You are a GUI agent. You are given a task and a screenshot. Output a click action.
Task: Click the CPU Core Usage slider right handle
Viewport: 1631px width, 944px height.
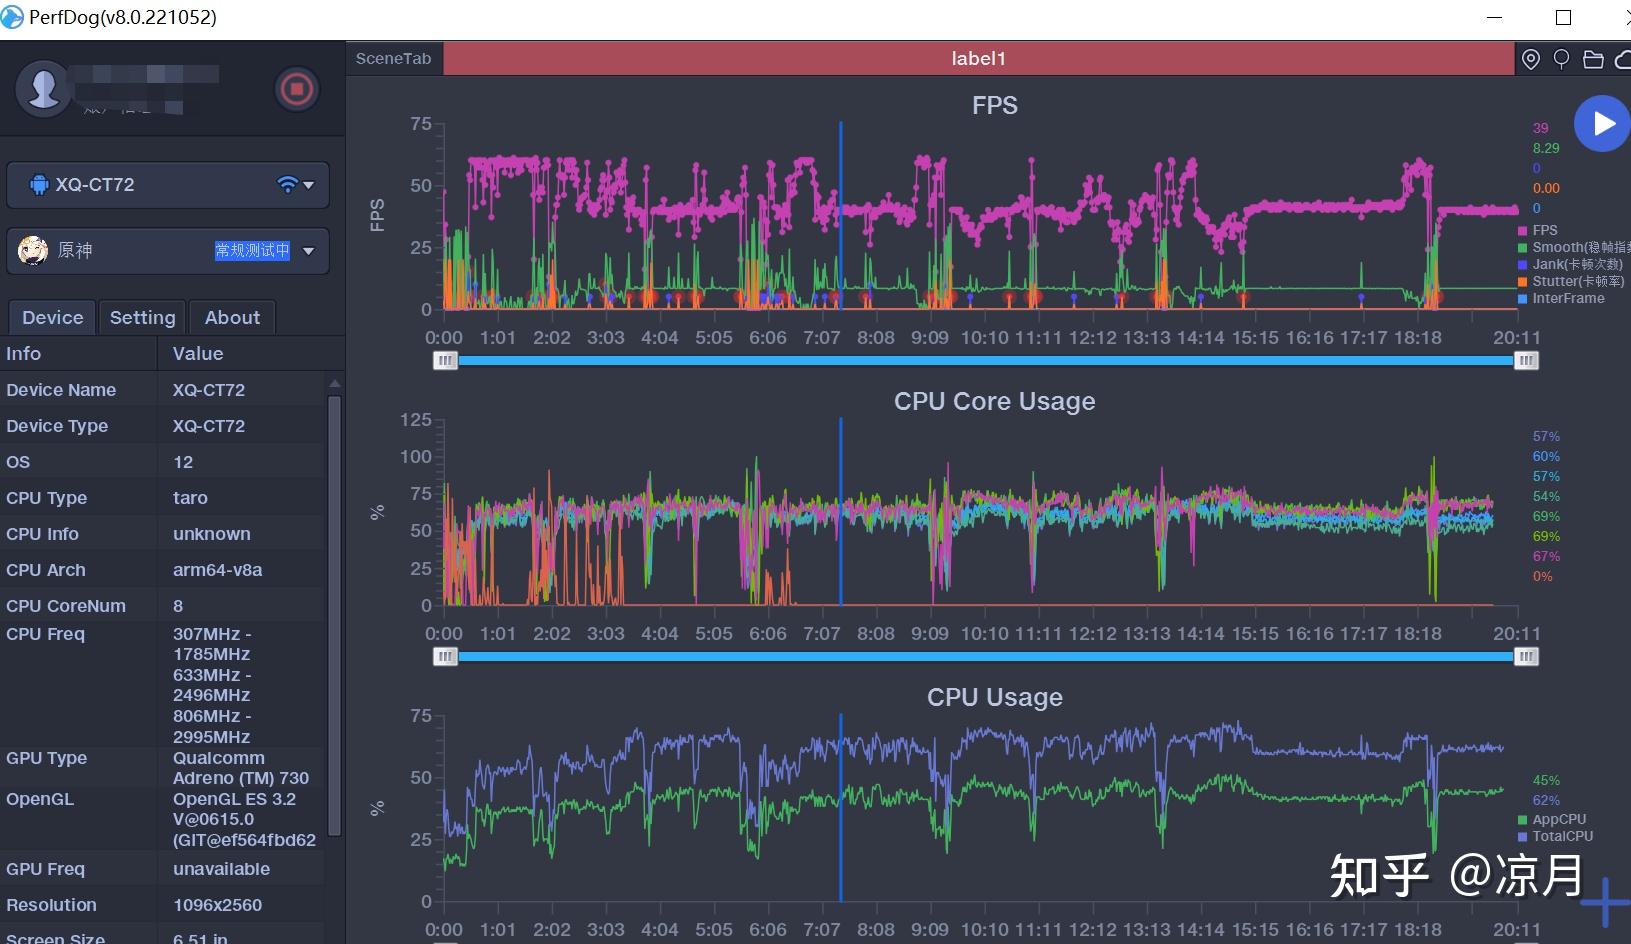(1526, 656)
